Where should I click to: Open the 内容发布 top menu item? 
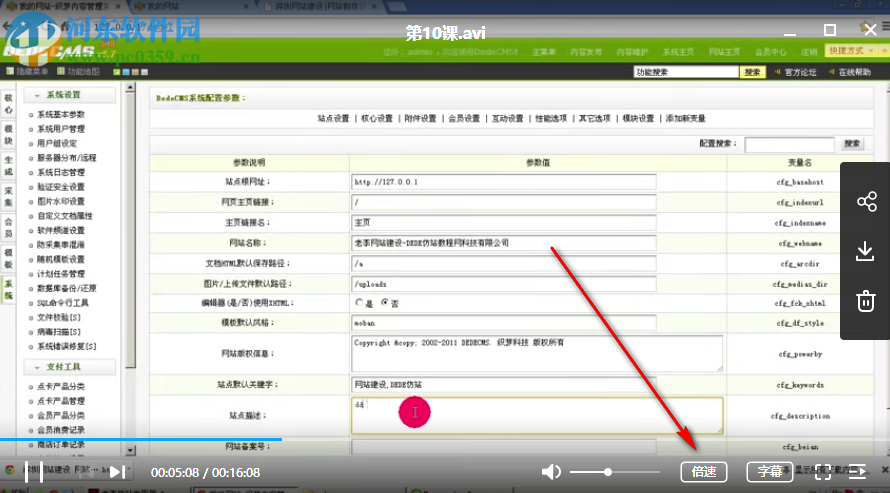pyautogui.click(x=586, y=52)
